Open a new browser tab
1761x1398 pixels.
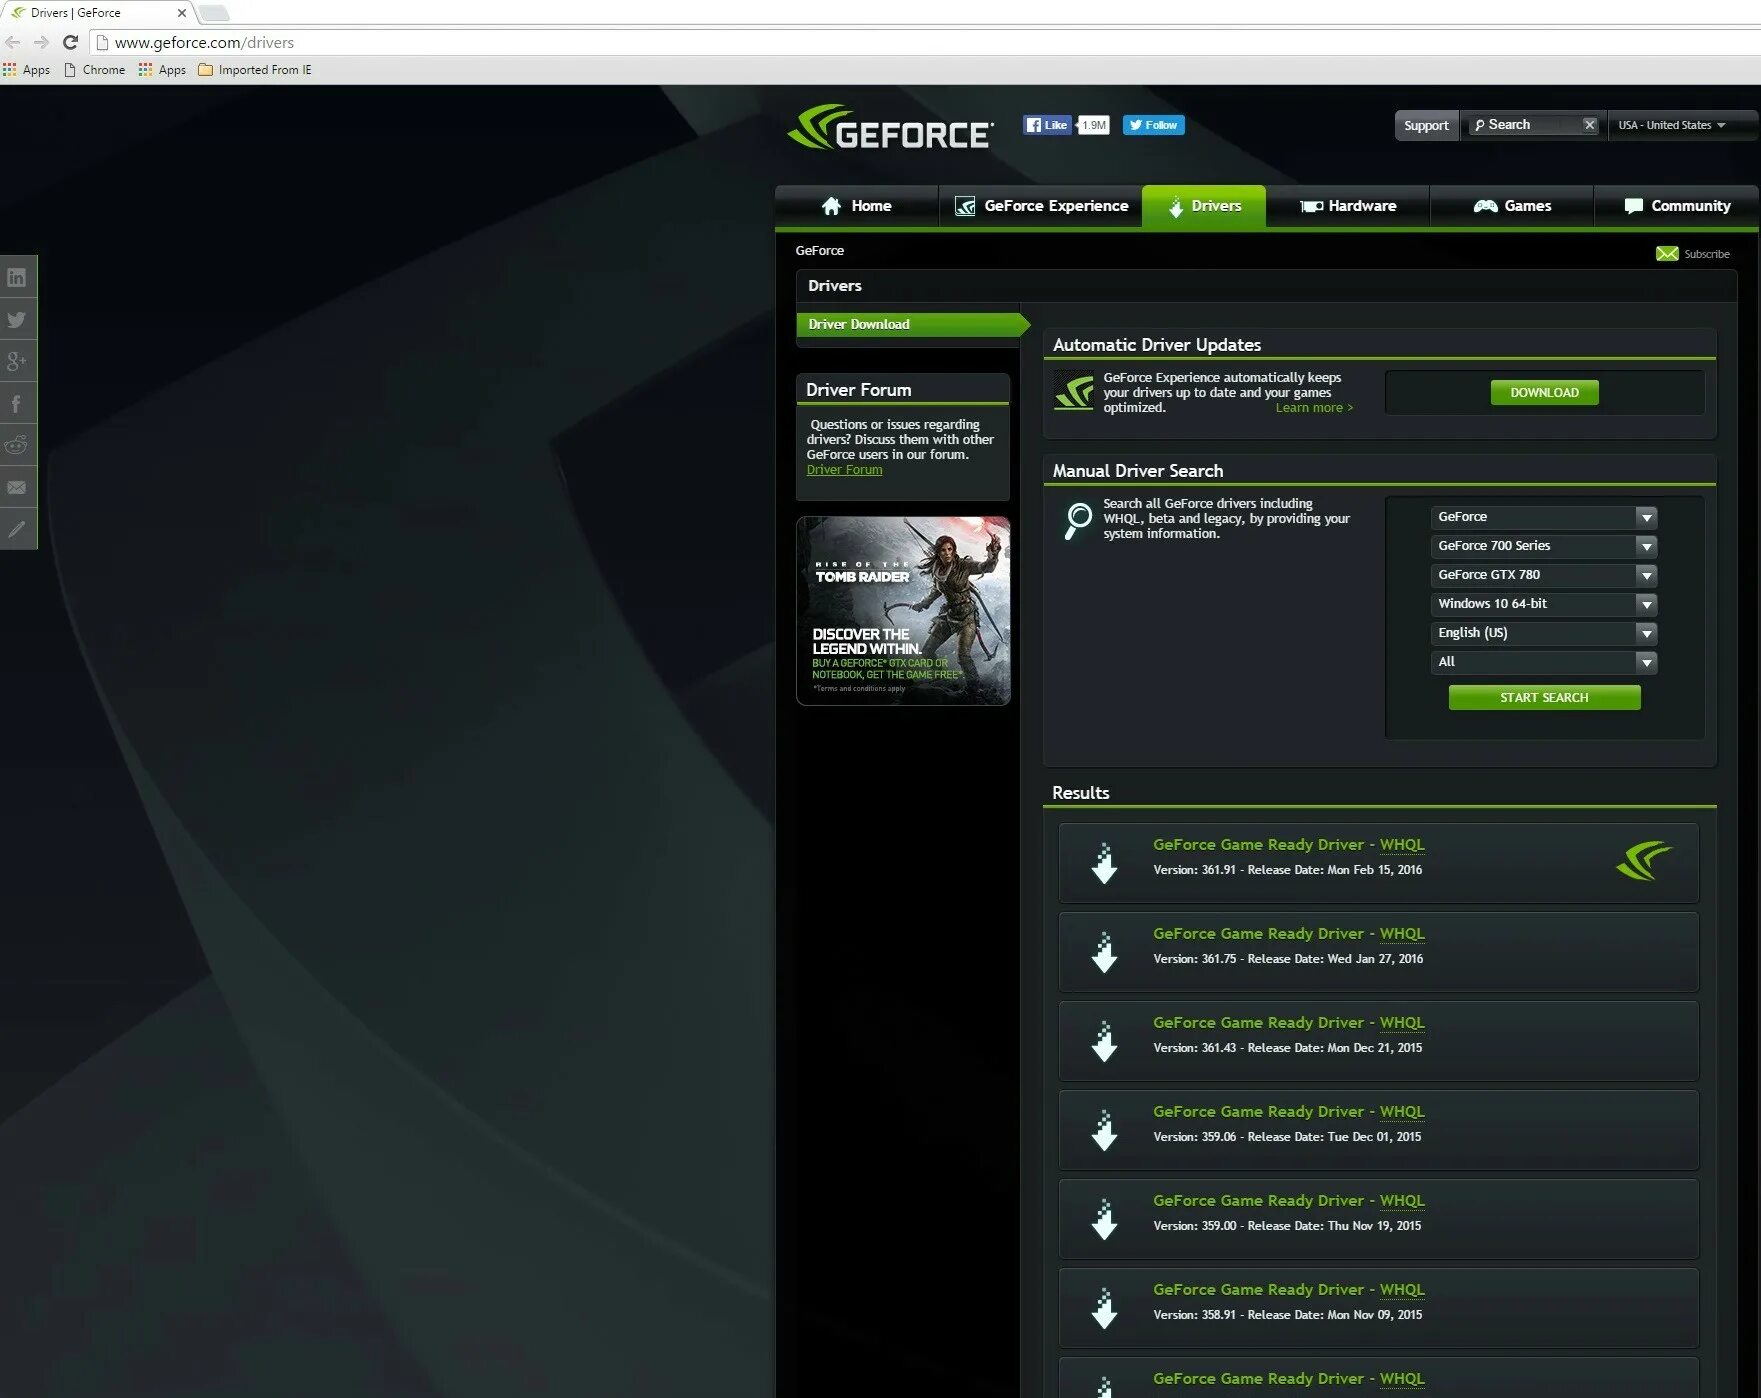click(214, 13)
